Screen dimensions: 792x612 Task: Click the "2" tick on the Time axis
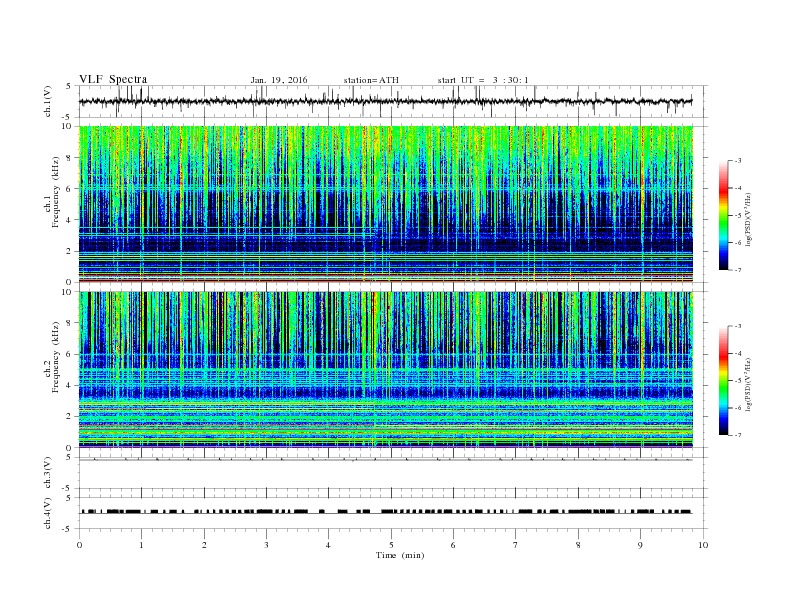tap(204, 545)
